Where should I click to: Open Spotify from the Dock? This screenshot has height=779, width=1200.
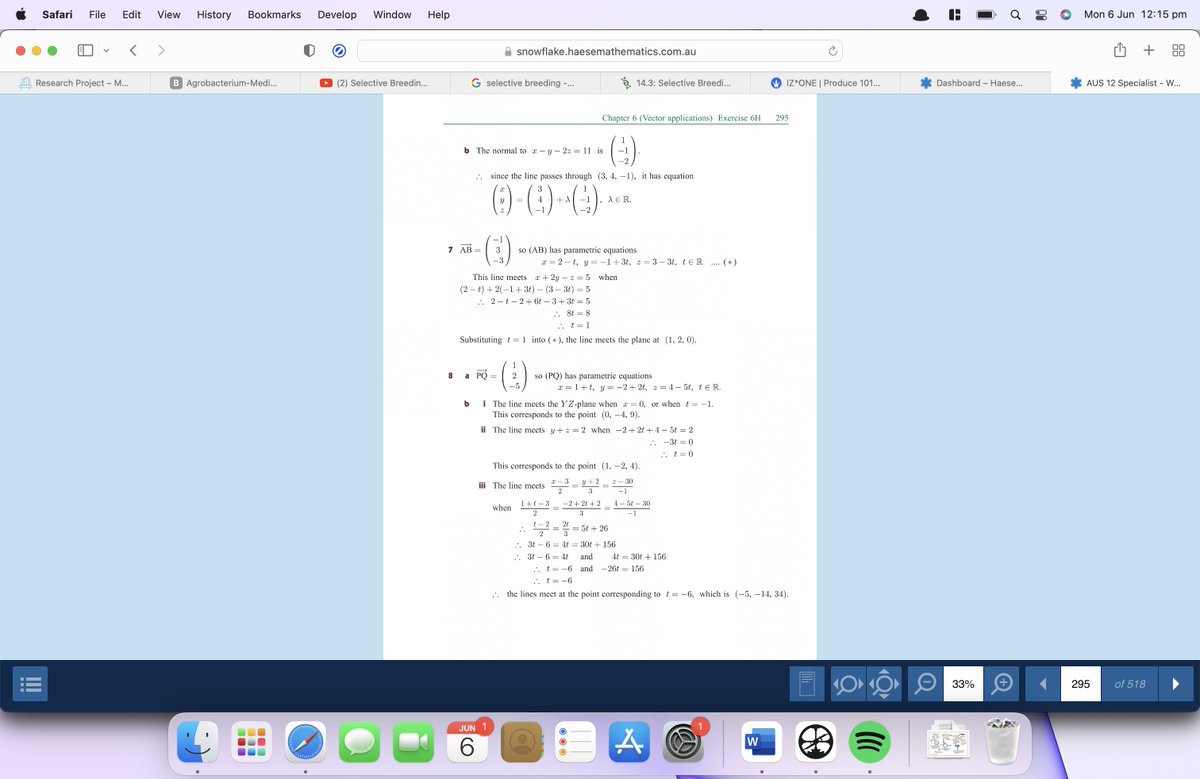(x=870, y=744)
